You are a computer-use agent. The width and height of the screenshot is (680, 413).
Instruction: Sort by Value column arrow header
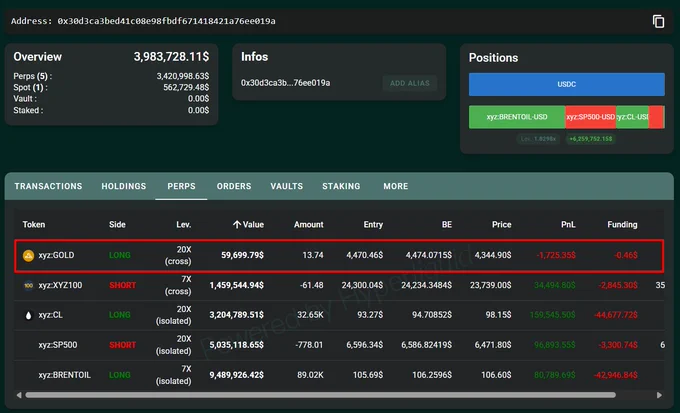click(x=248, y=225)
